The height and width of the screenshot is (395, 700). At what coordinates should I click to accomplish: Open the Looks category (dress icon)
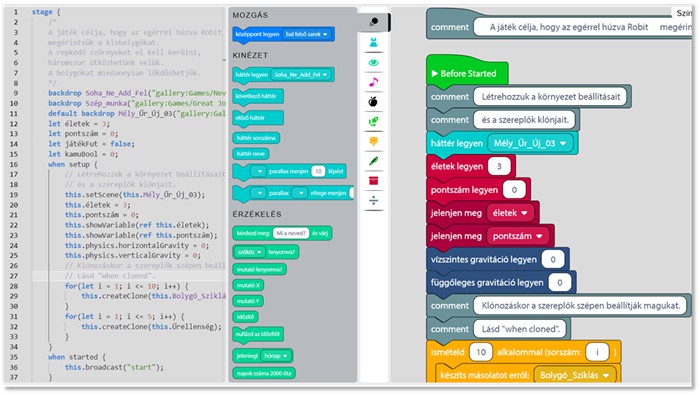[374, 42]
